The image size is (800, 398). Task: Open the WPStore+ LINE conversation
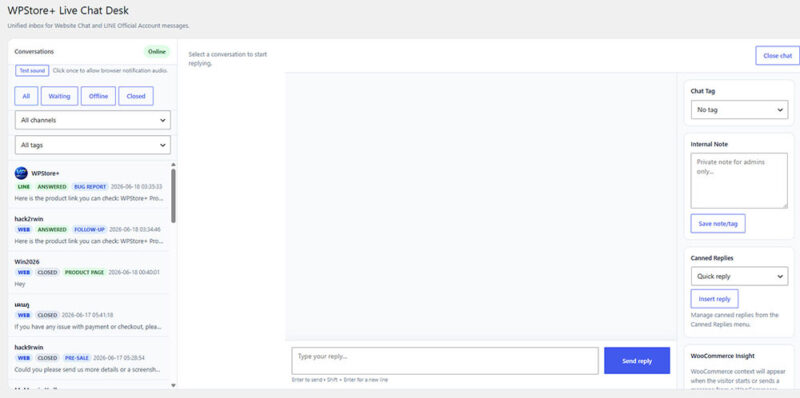point(90,185)
